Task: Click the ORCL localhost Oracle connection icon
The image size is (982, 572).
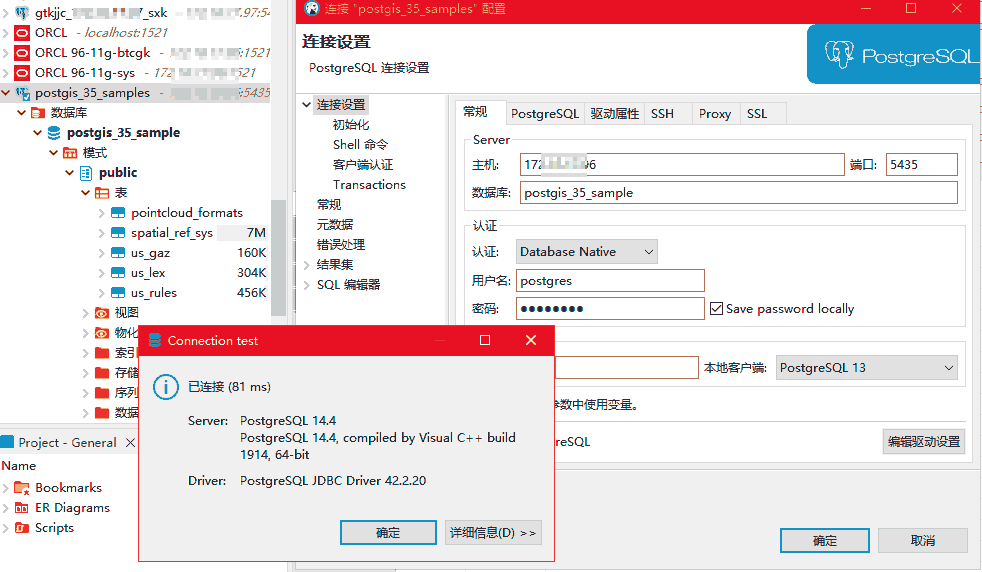Action: 22,33
